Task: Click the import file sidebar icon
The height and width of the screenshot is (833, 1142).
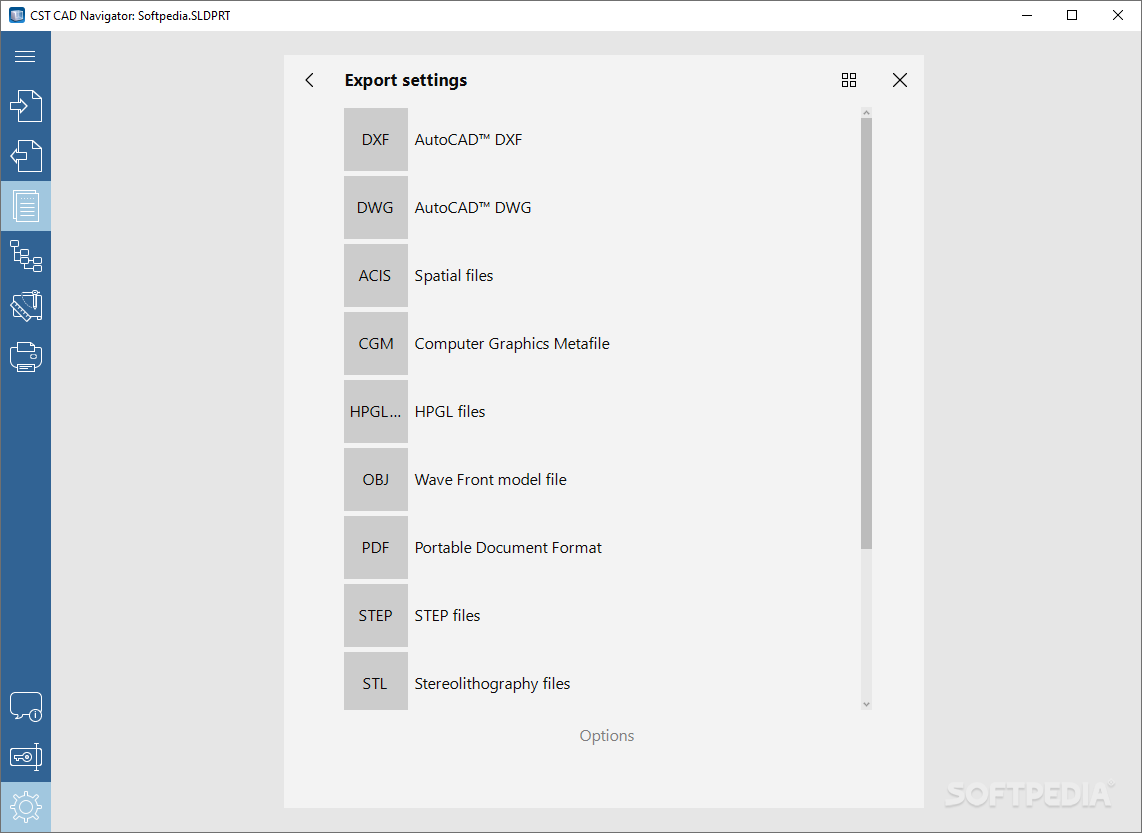Action: [x=25, y=106]
